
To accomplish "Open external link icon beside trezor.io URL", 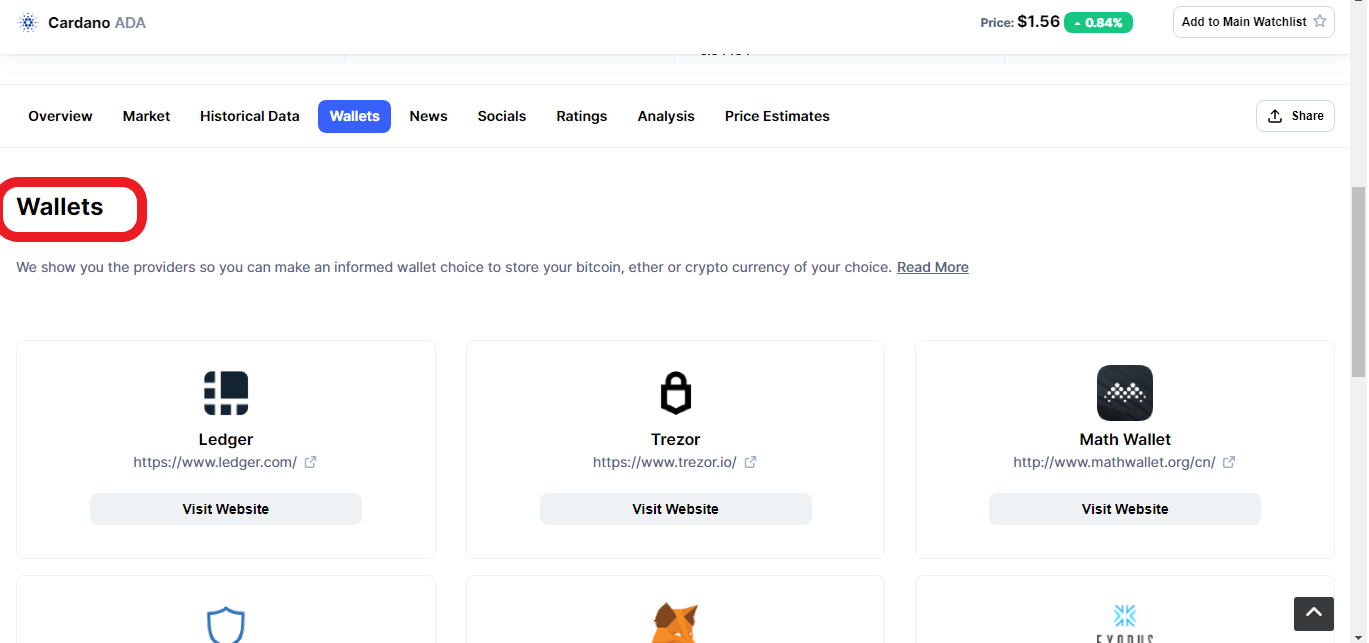I will click(751, 462).
